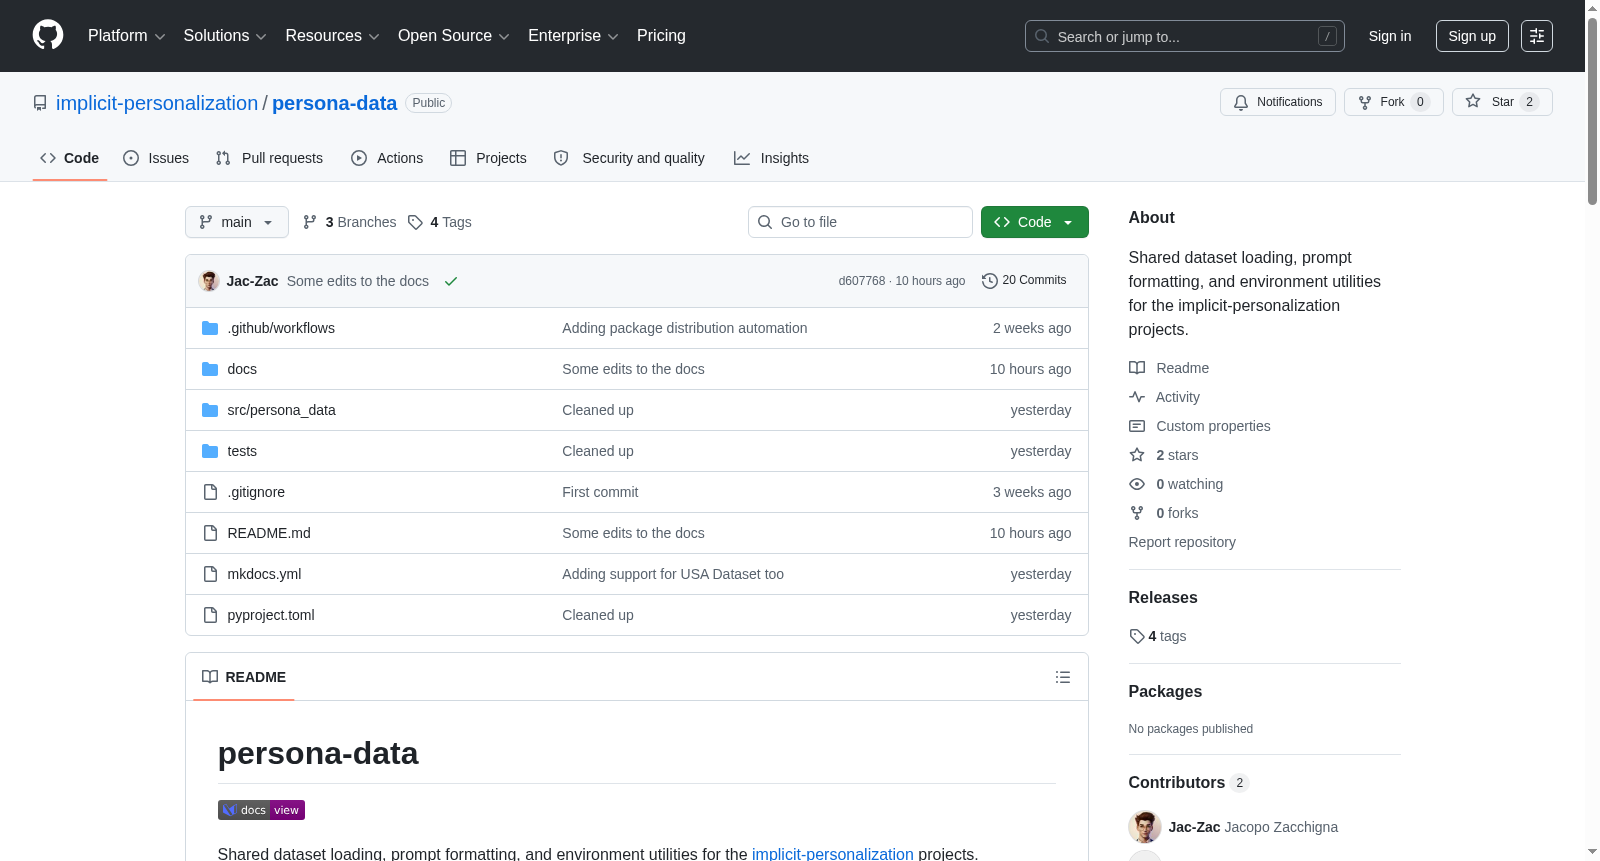Click the star icon in Star button
Viewport: 1600px width, 861px height.
click(1473, 101)
